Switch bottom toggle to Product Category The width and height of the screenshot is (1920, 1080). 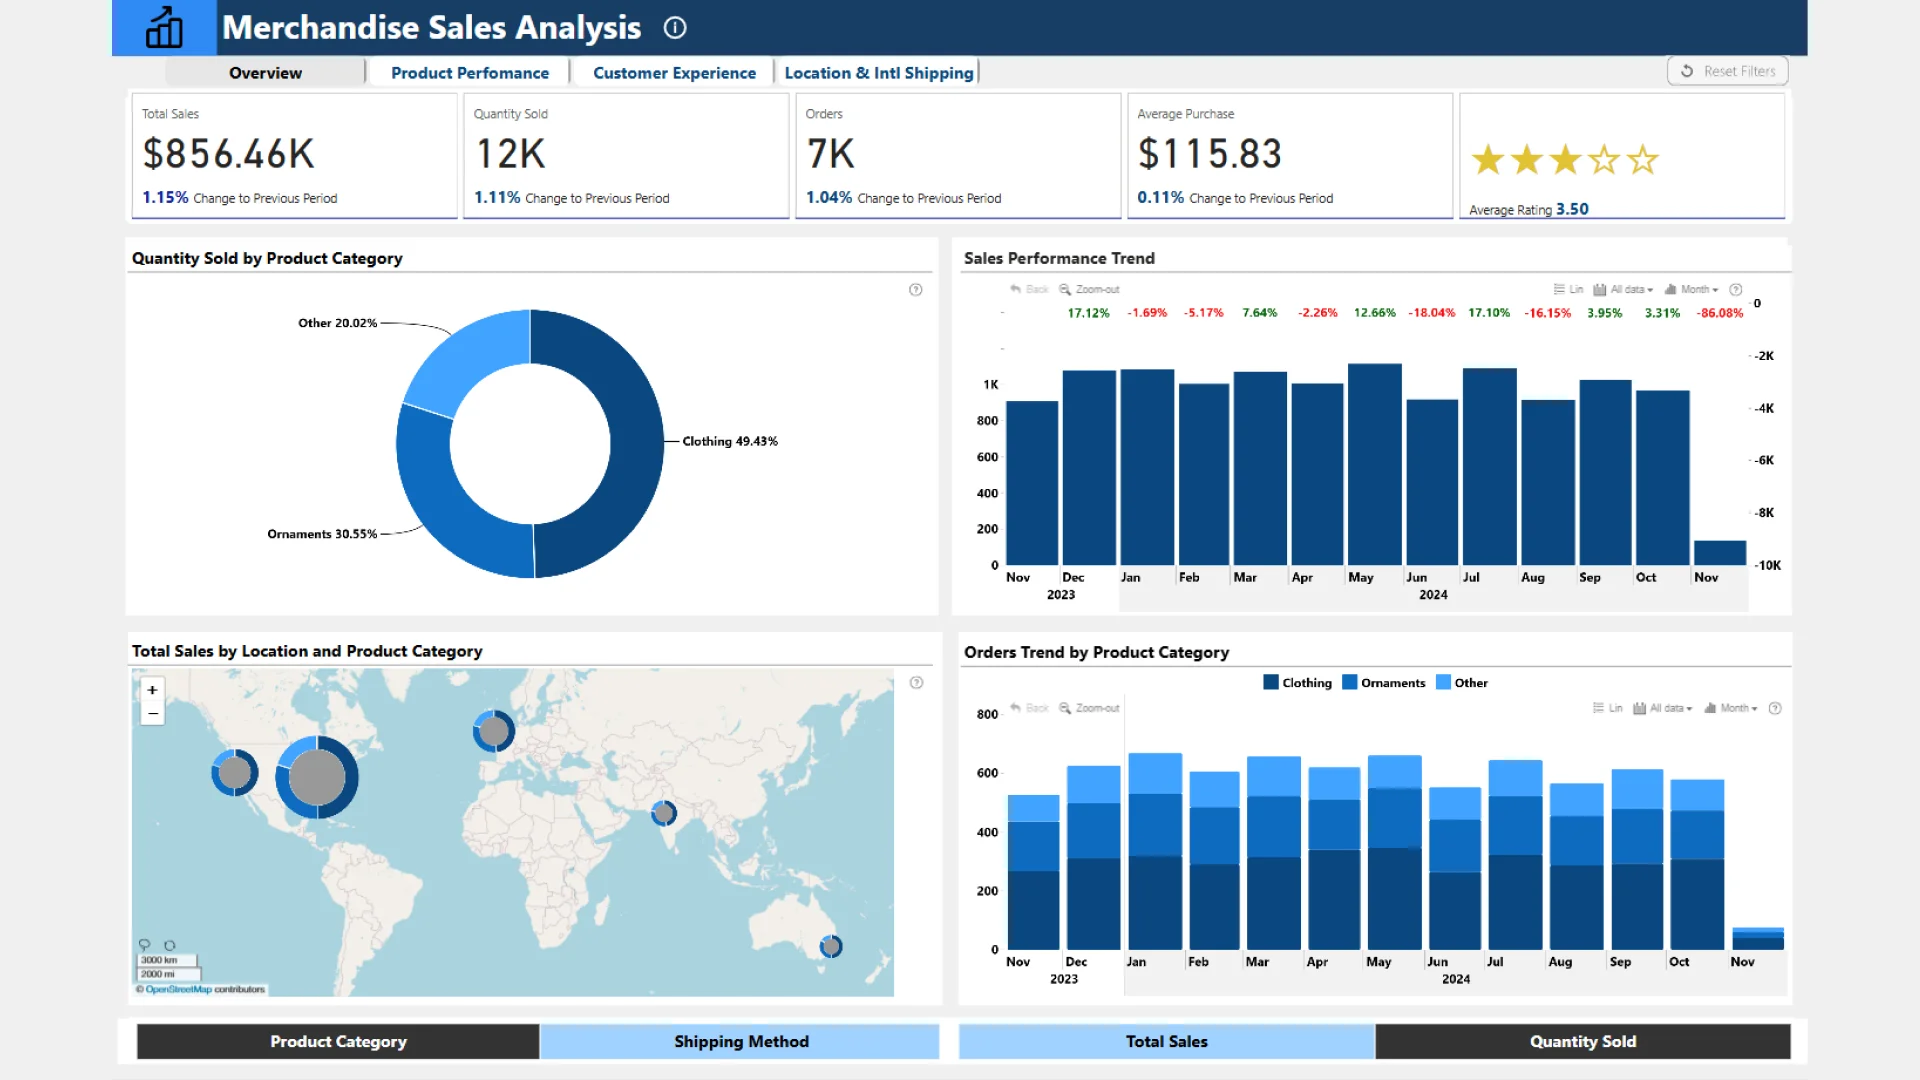pos(338,1041)
